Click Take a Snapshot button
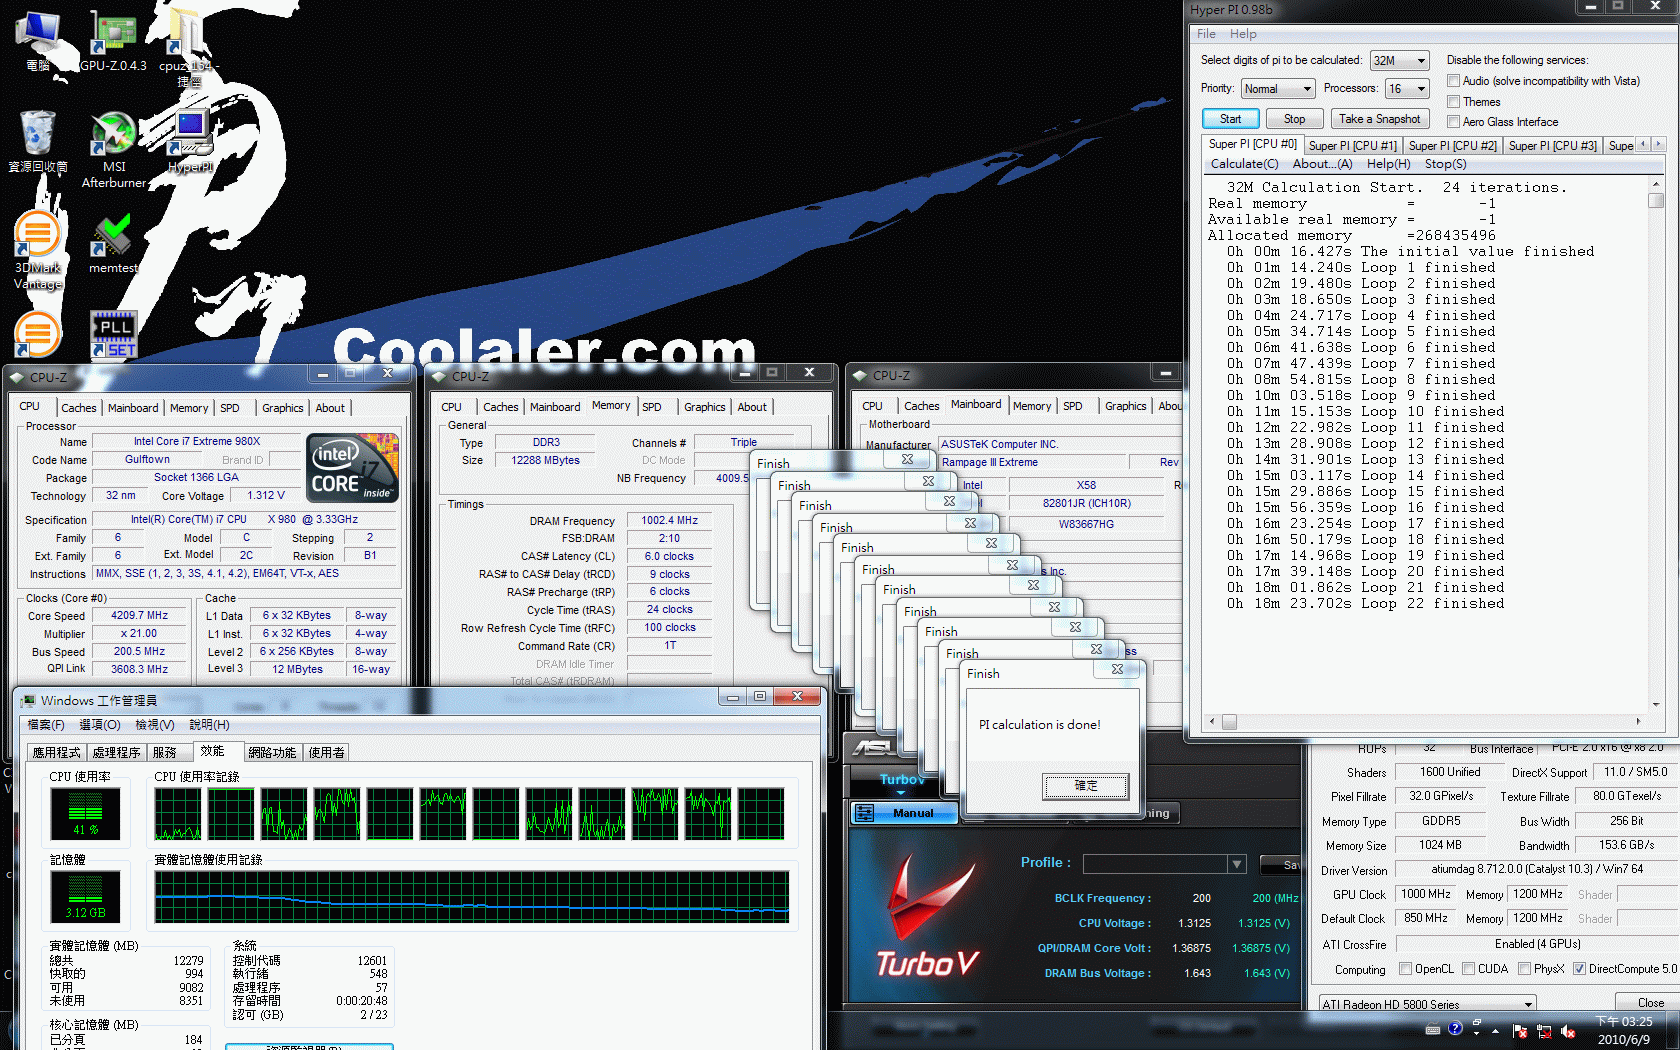Viewport: 1680px width, 1050px height. (1379, 119)
